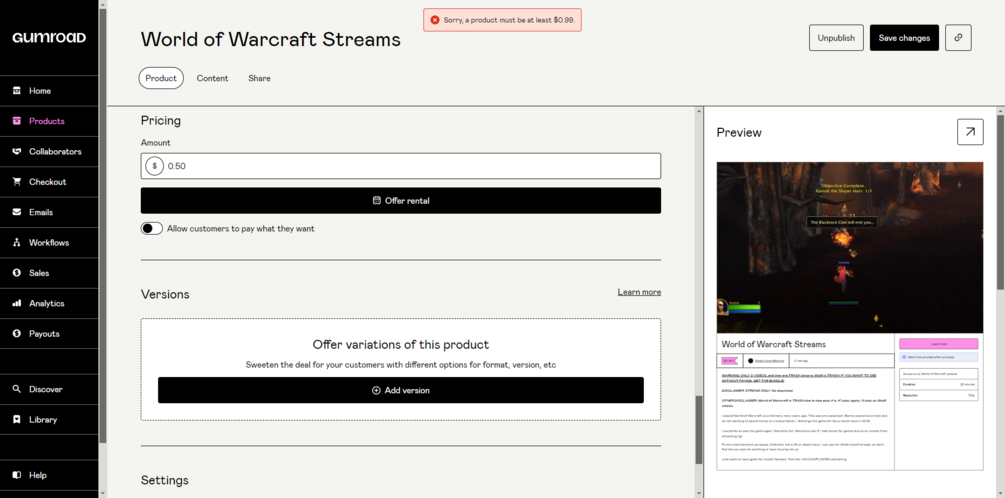Viewport: 1005px width, 498px height.
Task: Click the Versions section heading
Action: point(165,294)
